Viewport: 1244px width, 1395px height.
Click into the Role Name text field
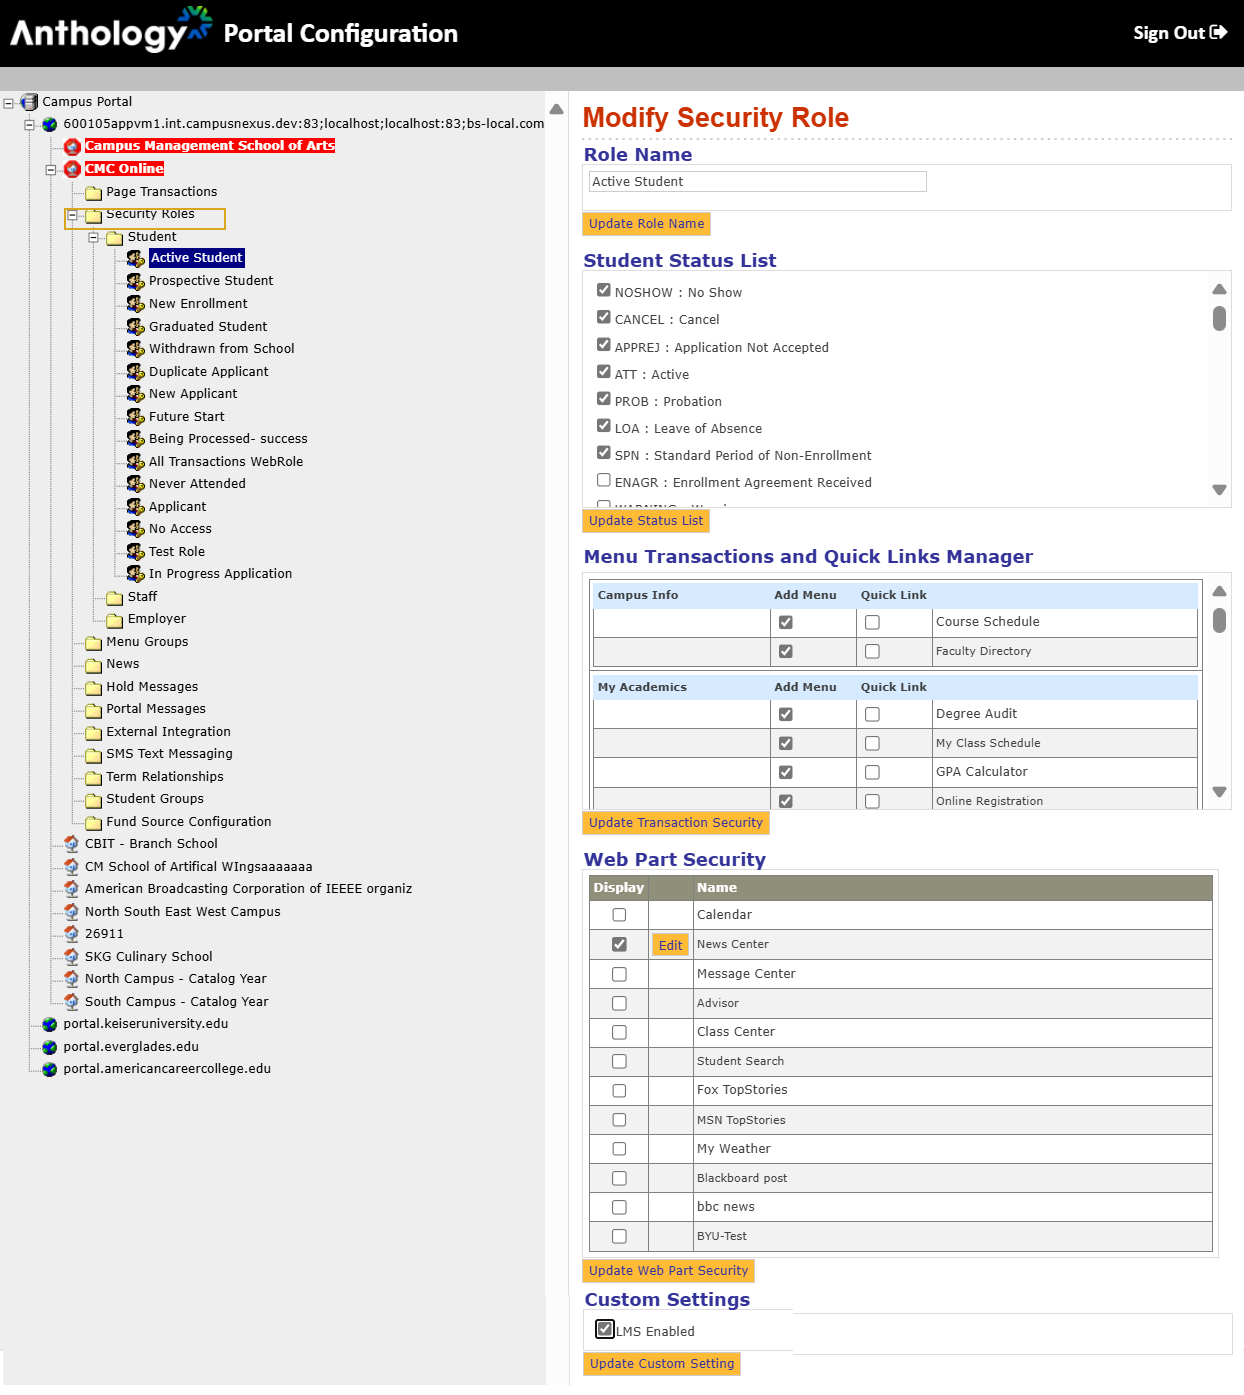(757, 181)
